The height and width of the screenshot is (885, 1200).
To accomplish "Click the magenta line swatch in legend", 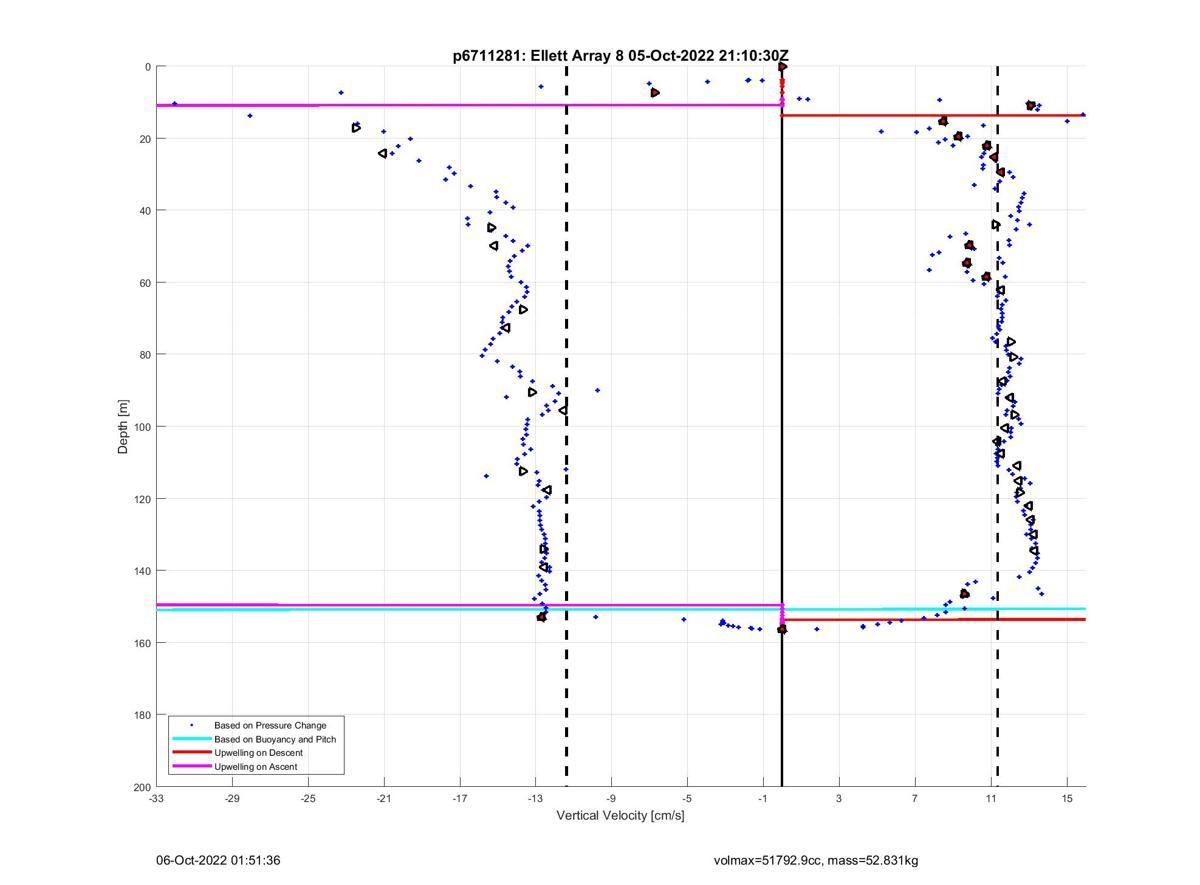I will pos(191,767).
